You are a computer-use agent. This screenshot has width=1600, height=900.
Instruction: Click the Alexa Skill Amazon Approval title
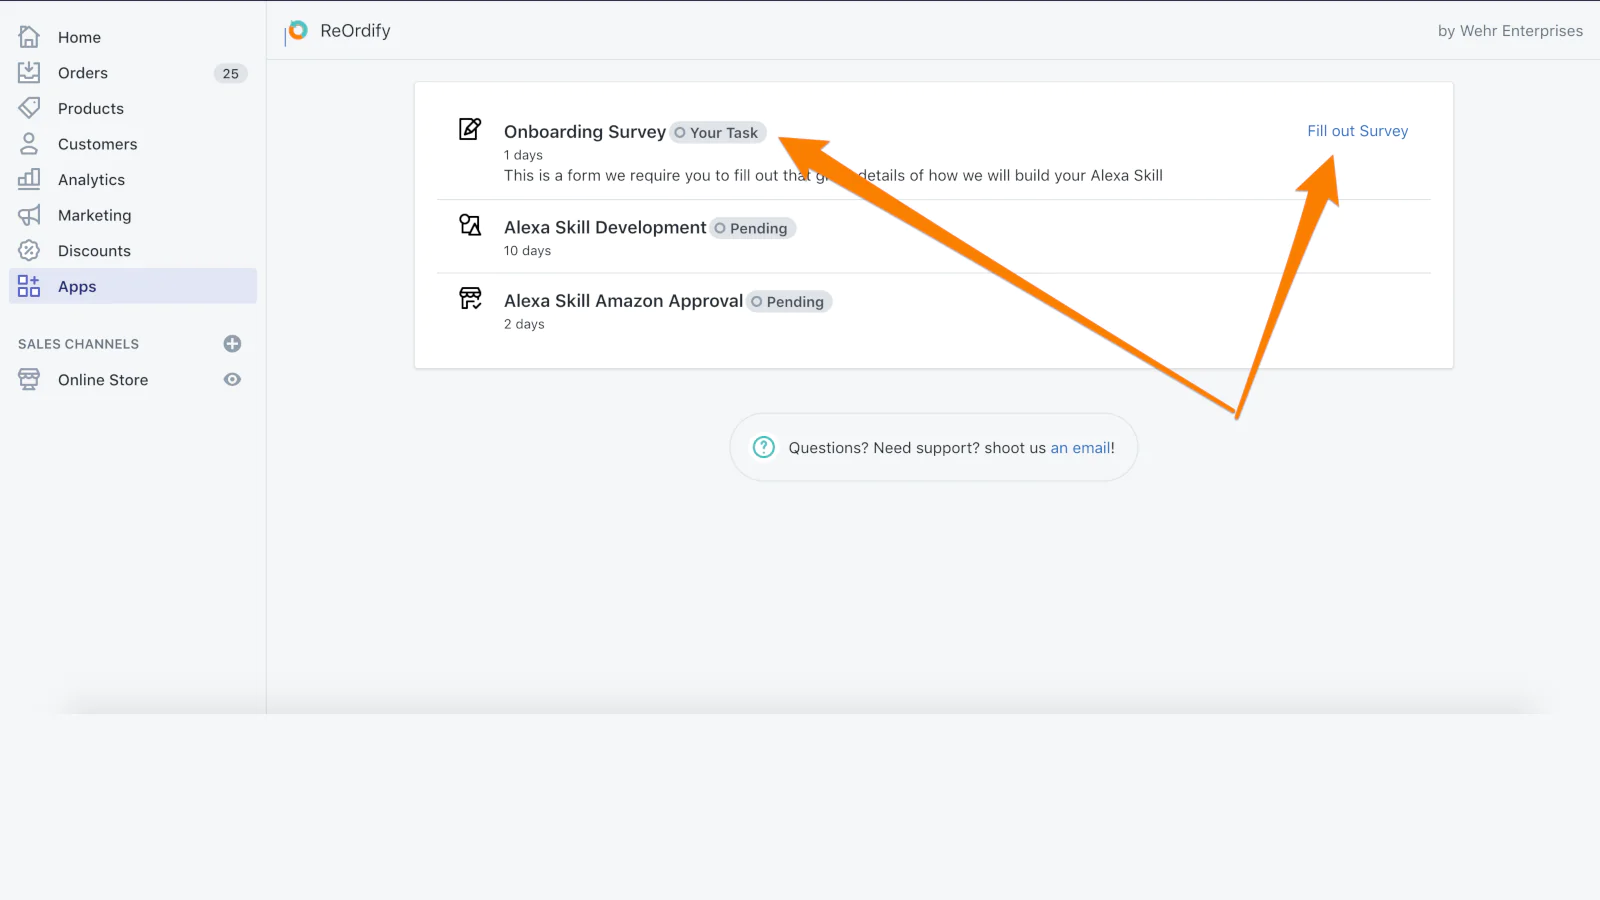click(x=623, y=301)
